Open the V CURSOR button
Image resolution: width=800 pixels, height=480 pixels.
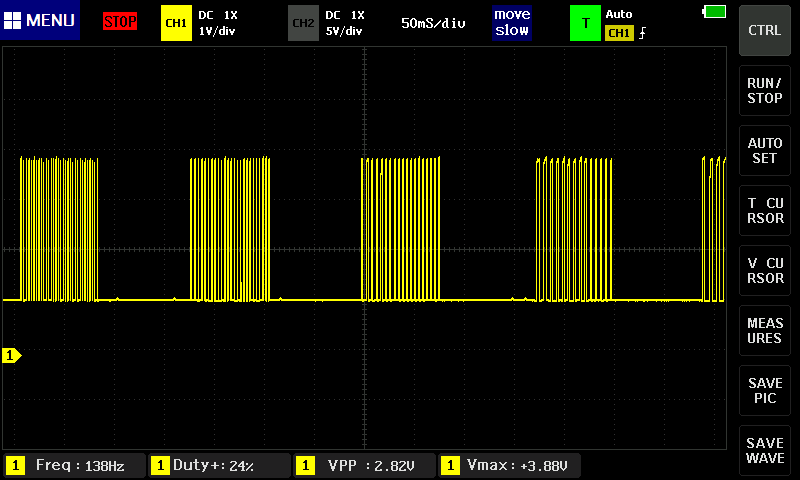click(x=765, y=271)
